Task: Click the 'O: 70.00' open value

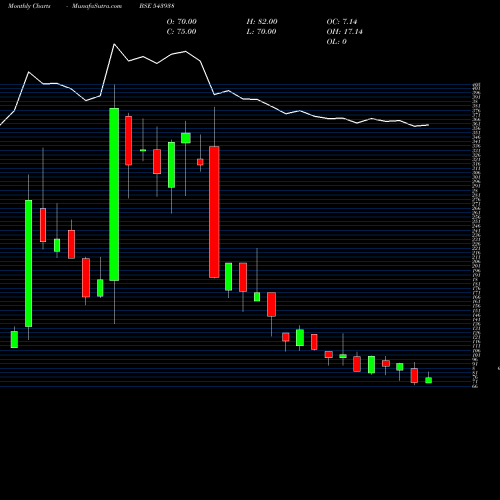Action: pos(182,22)
